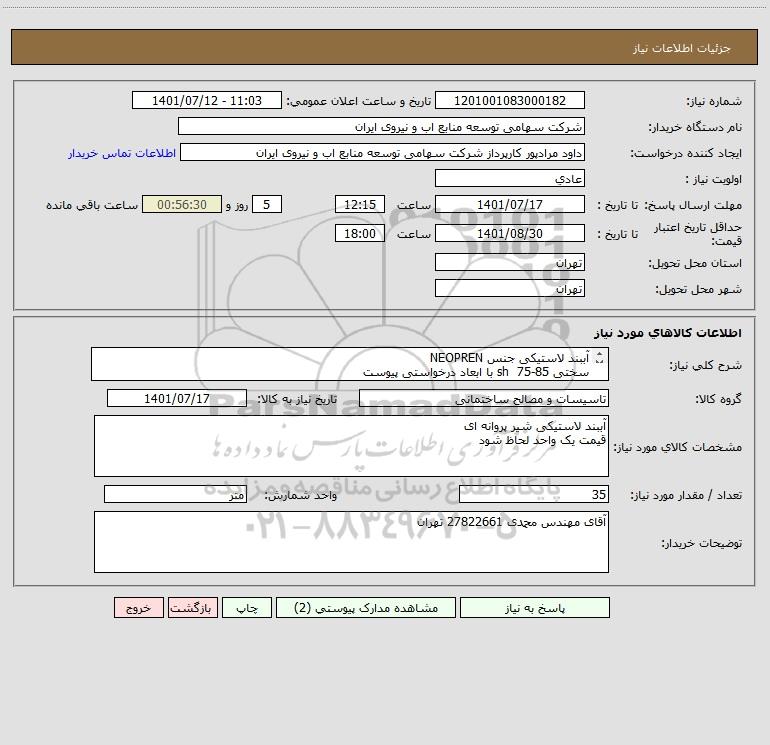The width and height of the screenshot is (770, 745).
Task: Click the چاپ print button
Action: (x=247, y=607)
